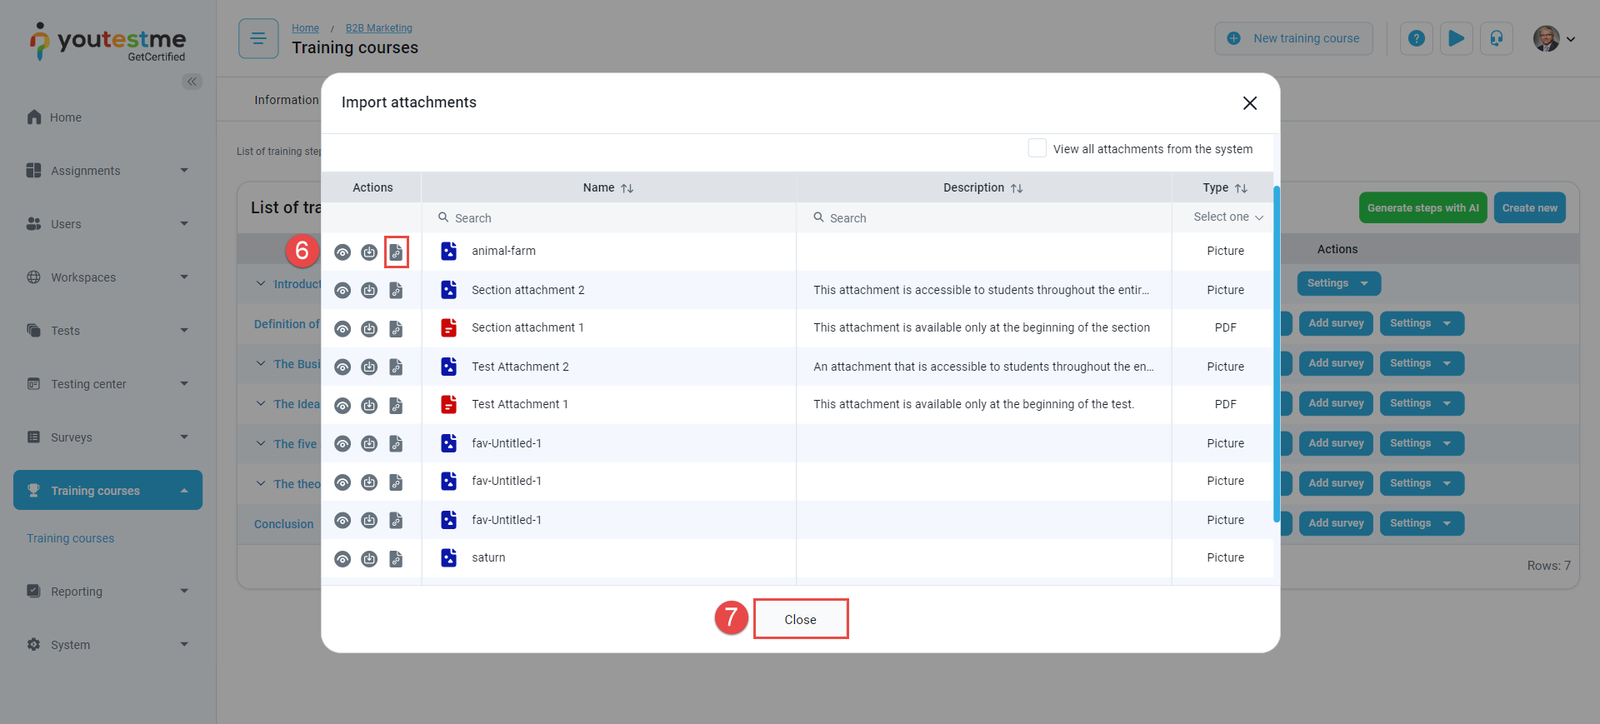The image size is (1600, 724).
Task: Preview the saturn attachment with eye icon
Action: (x=342, y=559)
